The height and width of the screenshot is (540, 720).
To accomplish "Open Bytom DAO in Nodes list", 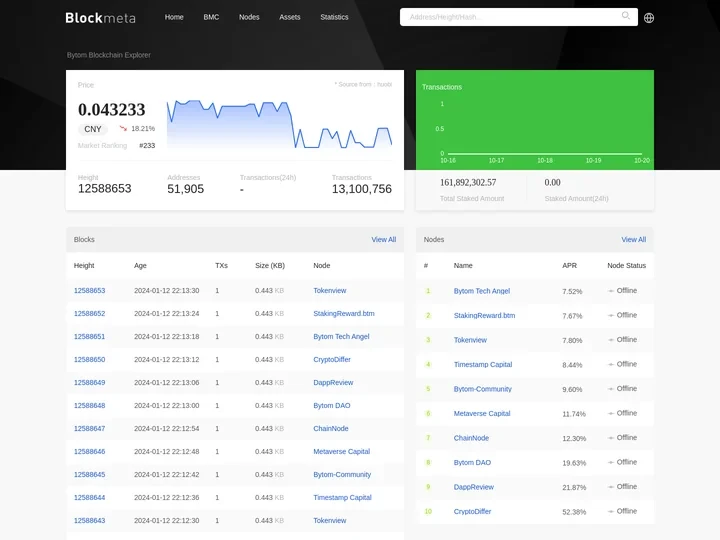I will (x=472, y=462).
